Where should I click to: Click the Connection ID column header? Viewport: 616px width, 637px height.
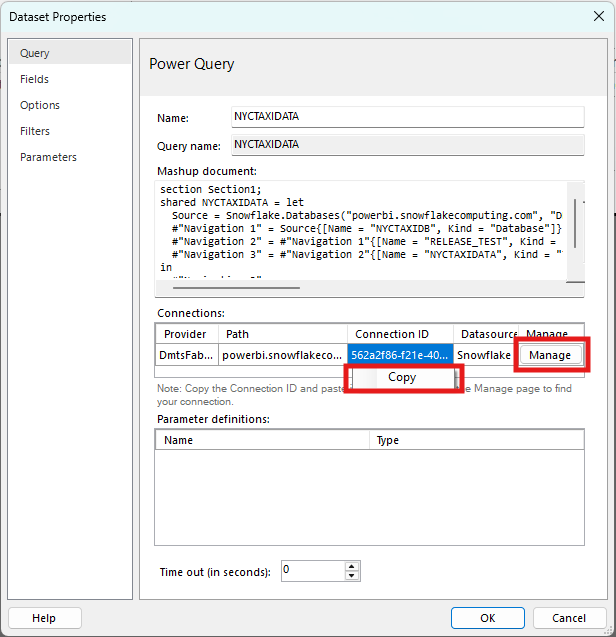click(x=400, y=334)
